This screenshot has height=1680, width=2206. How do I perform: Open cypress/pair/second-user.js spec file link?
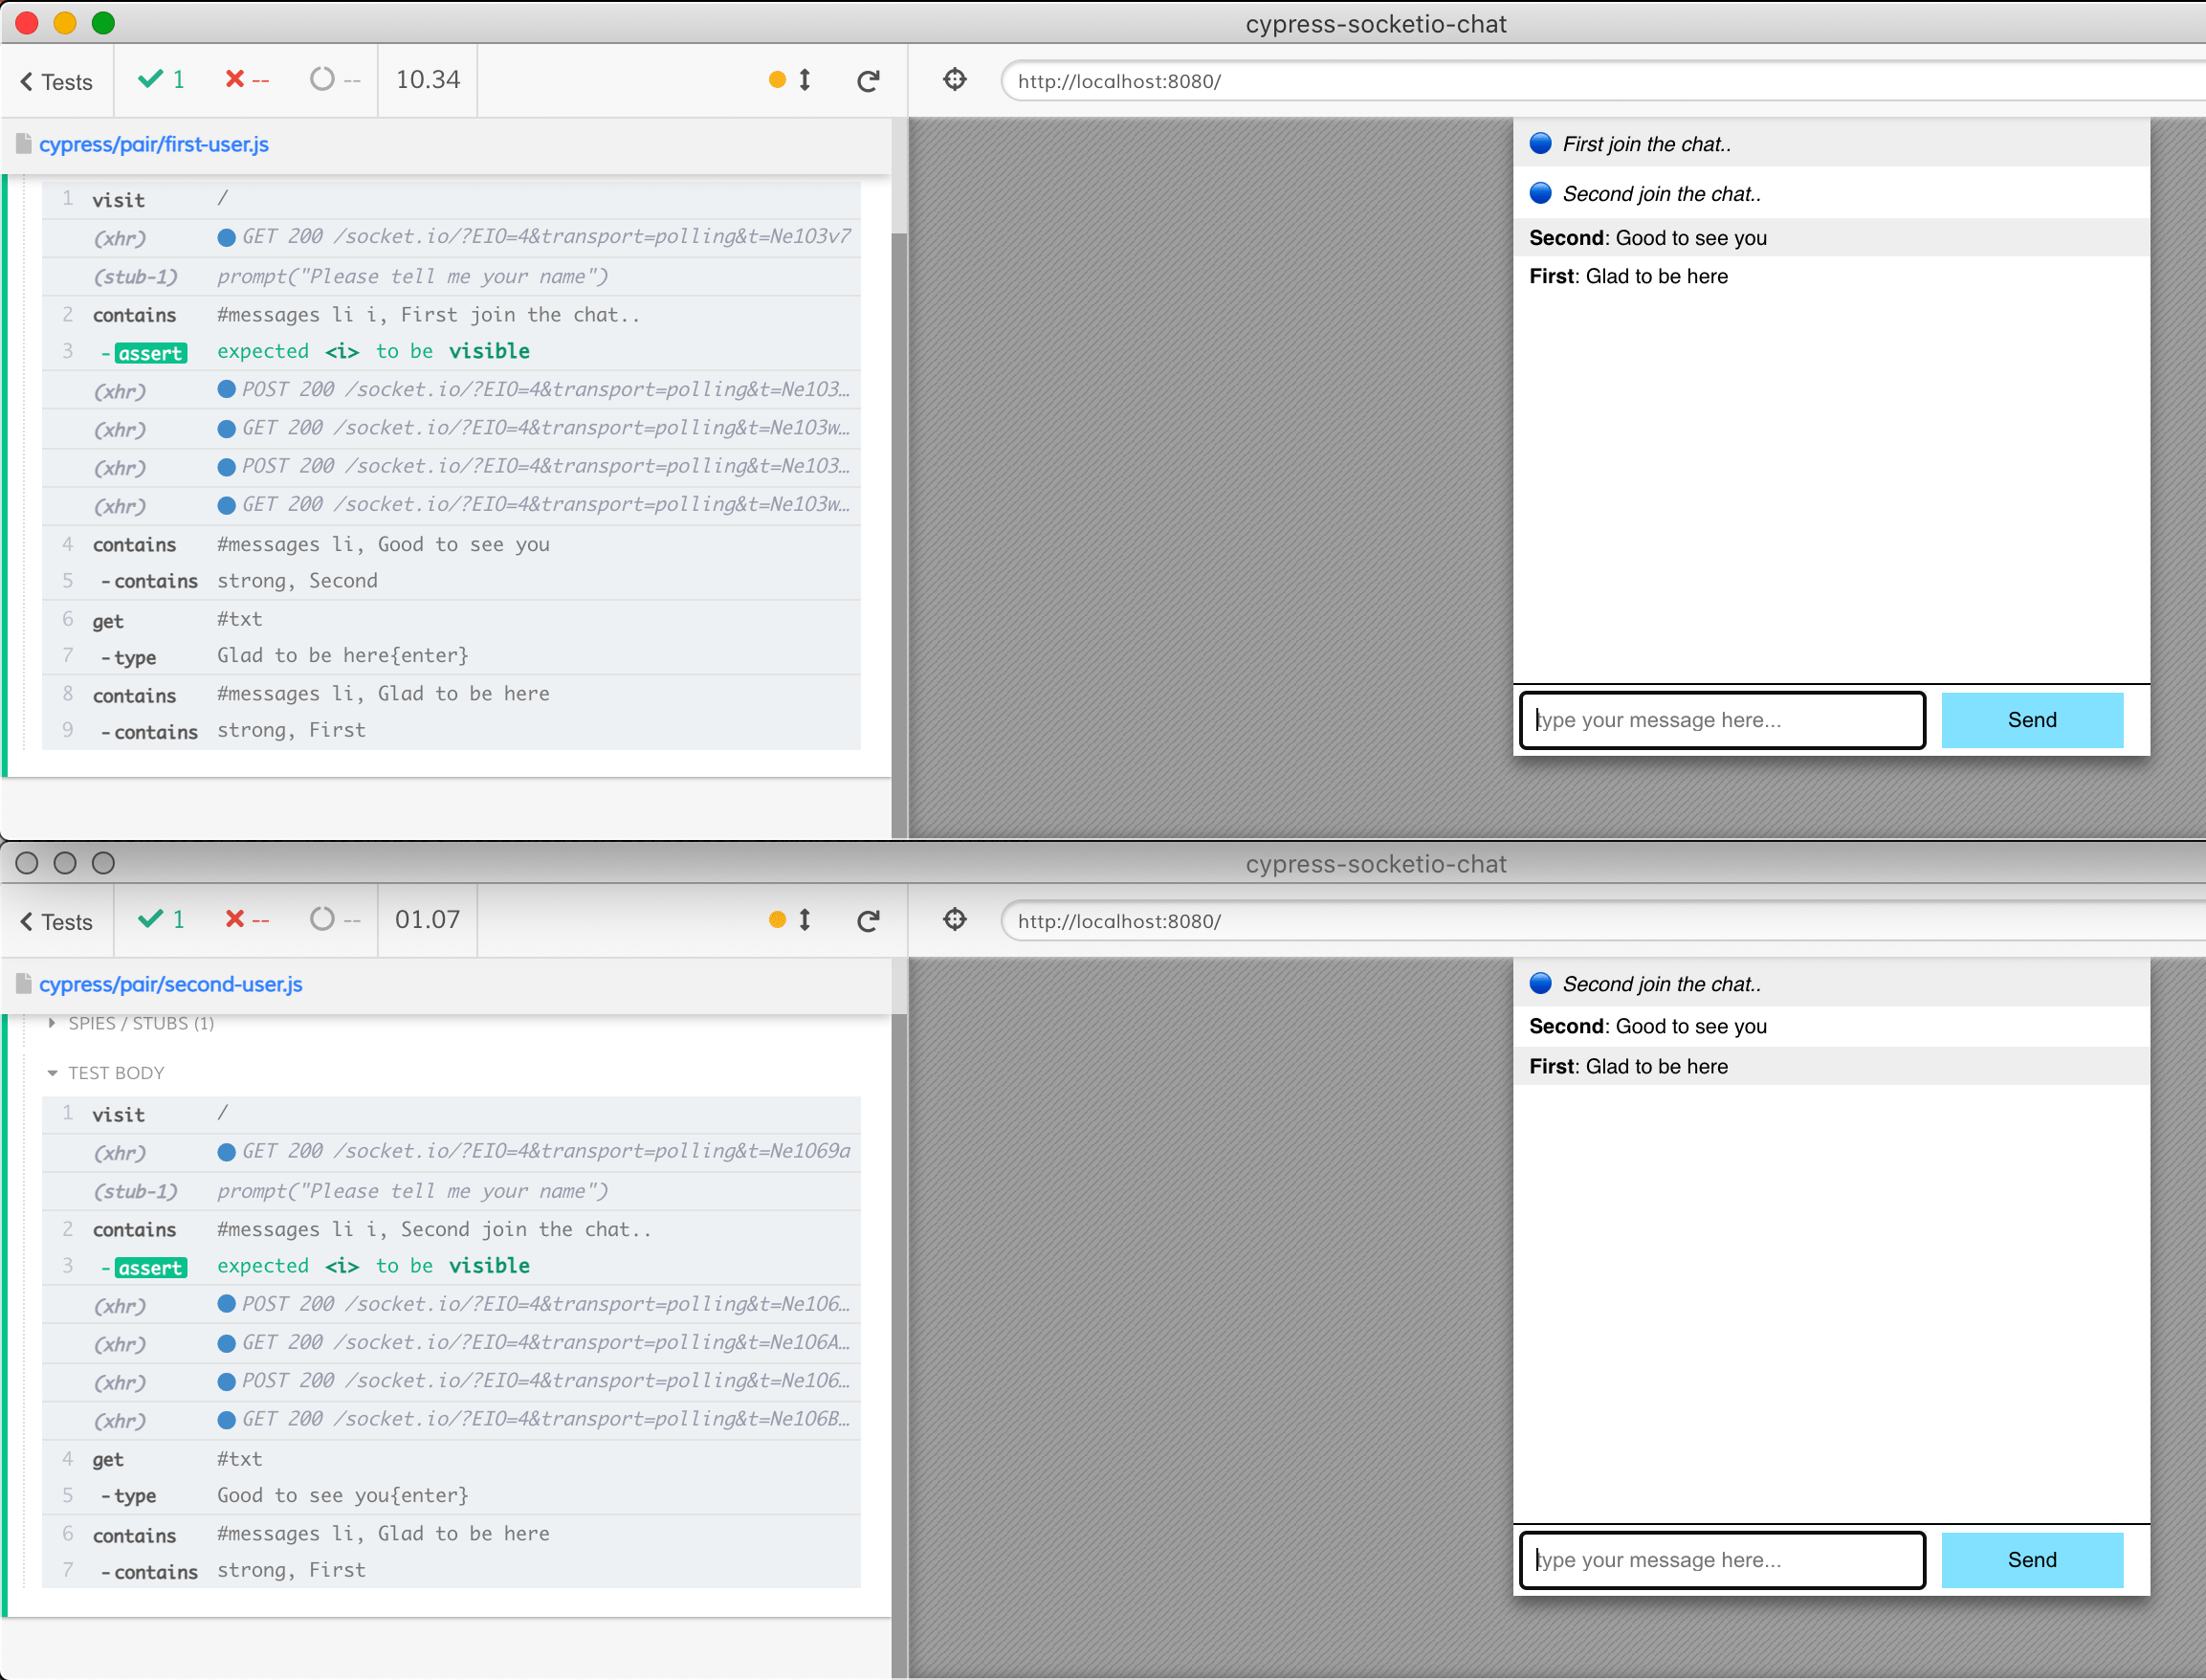click(x=171, y=984)
